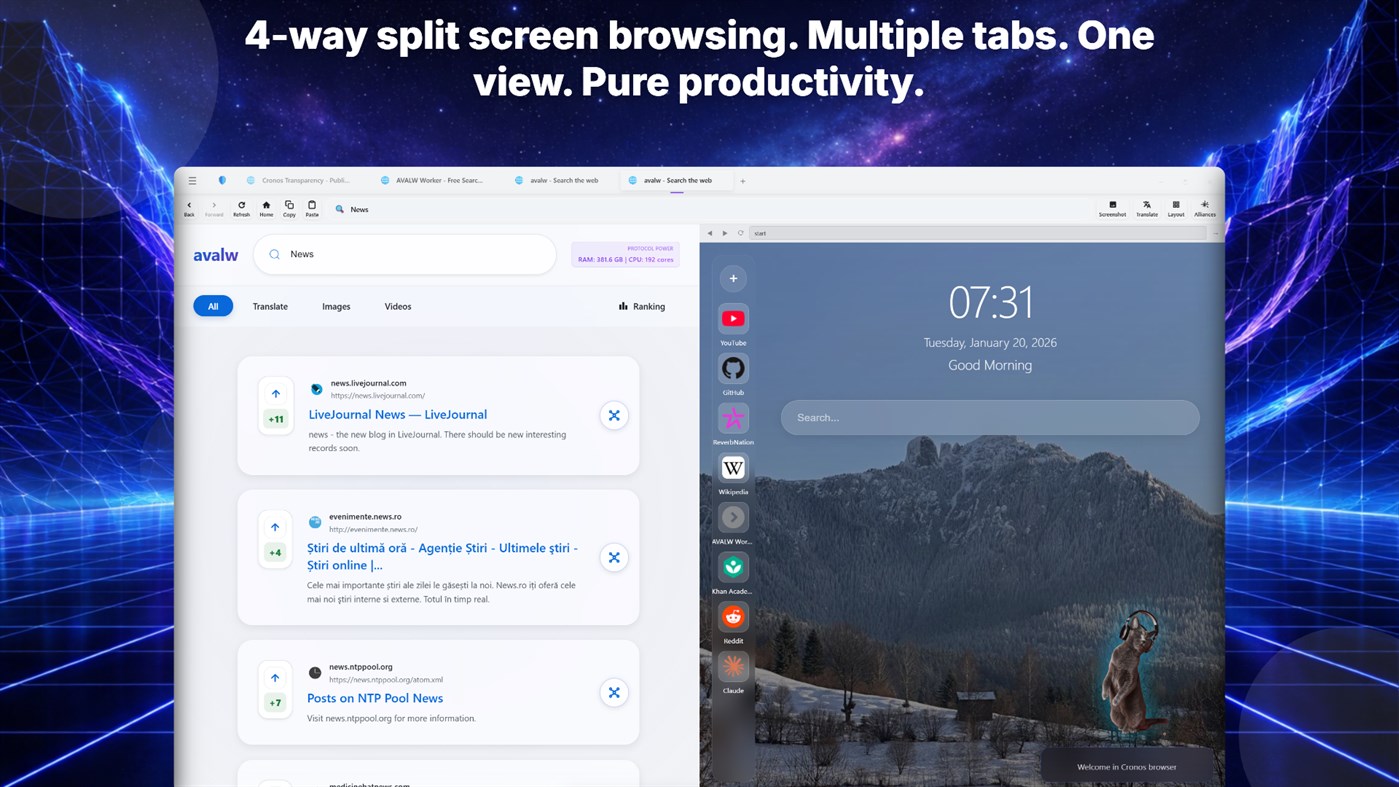Open the Ranking dropdown on results page
The image size is (1399, 787).
[x=641, y=306]
